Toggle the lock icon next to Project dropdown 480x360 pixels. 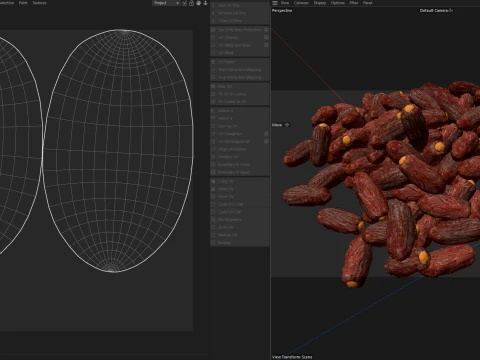191,3
